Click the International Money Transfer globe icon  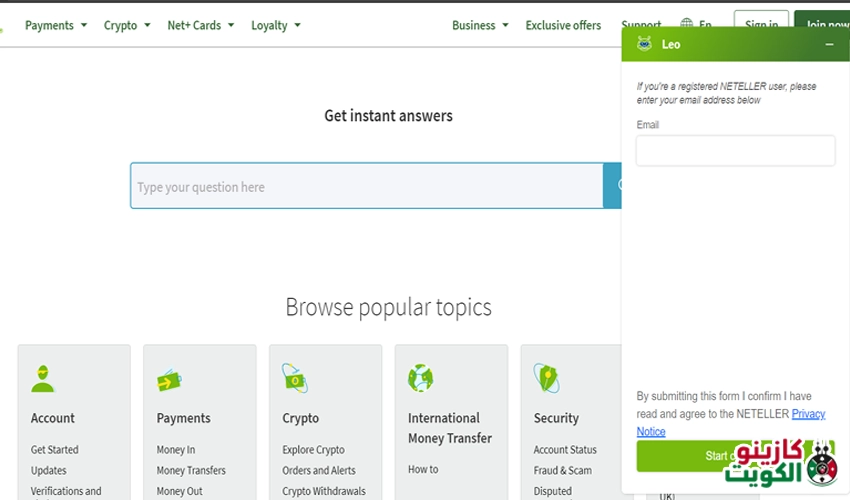[420, 378]
